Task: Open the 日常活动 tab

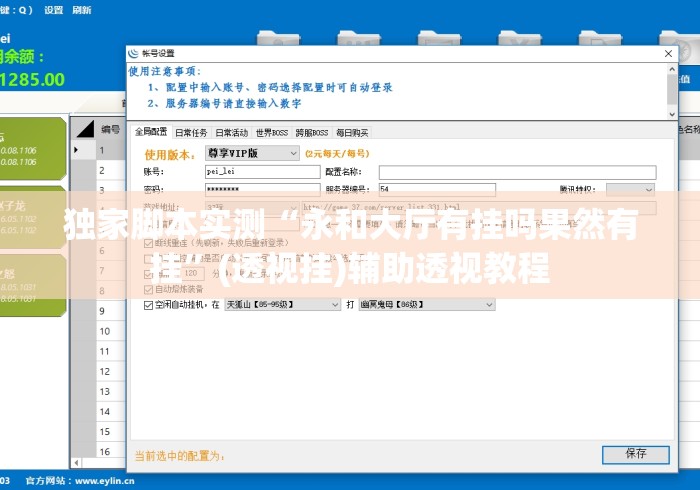Action: 231,133
